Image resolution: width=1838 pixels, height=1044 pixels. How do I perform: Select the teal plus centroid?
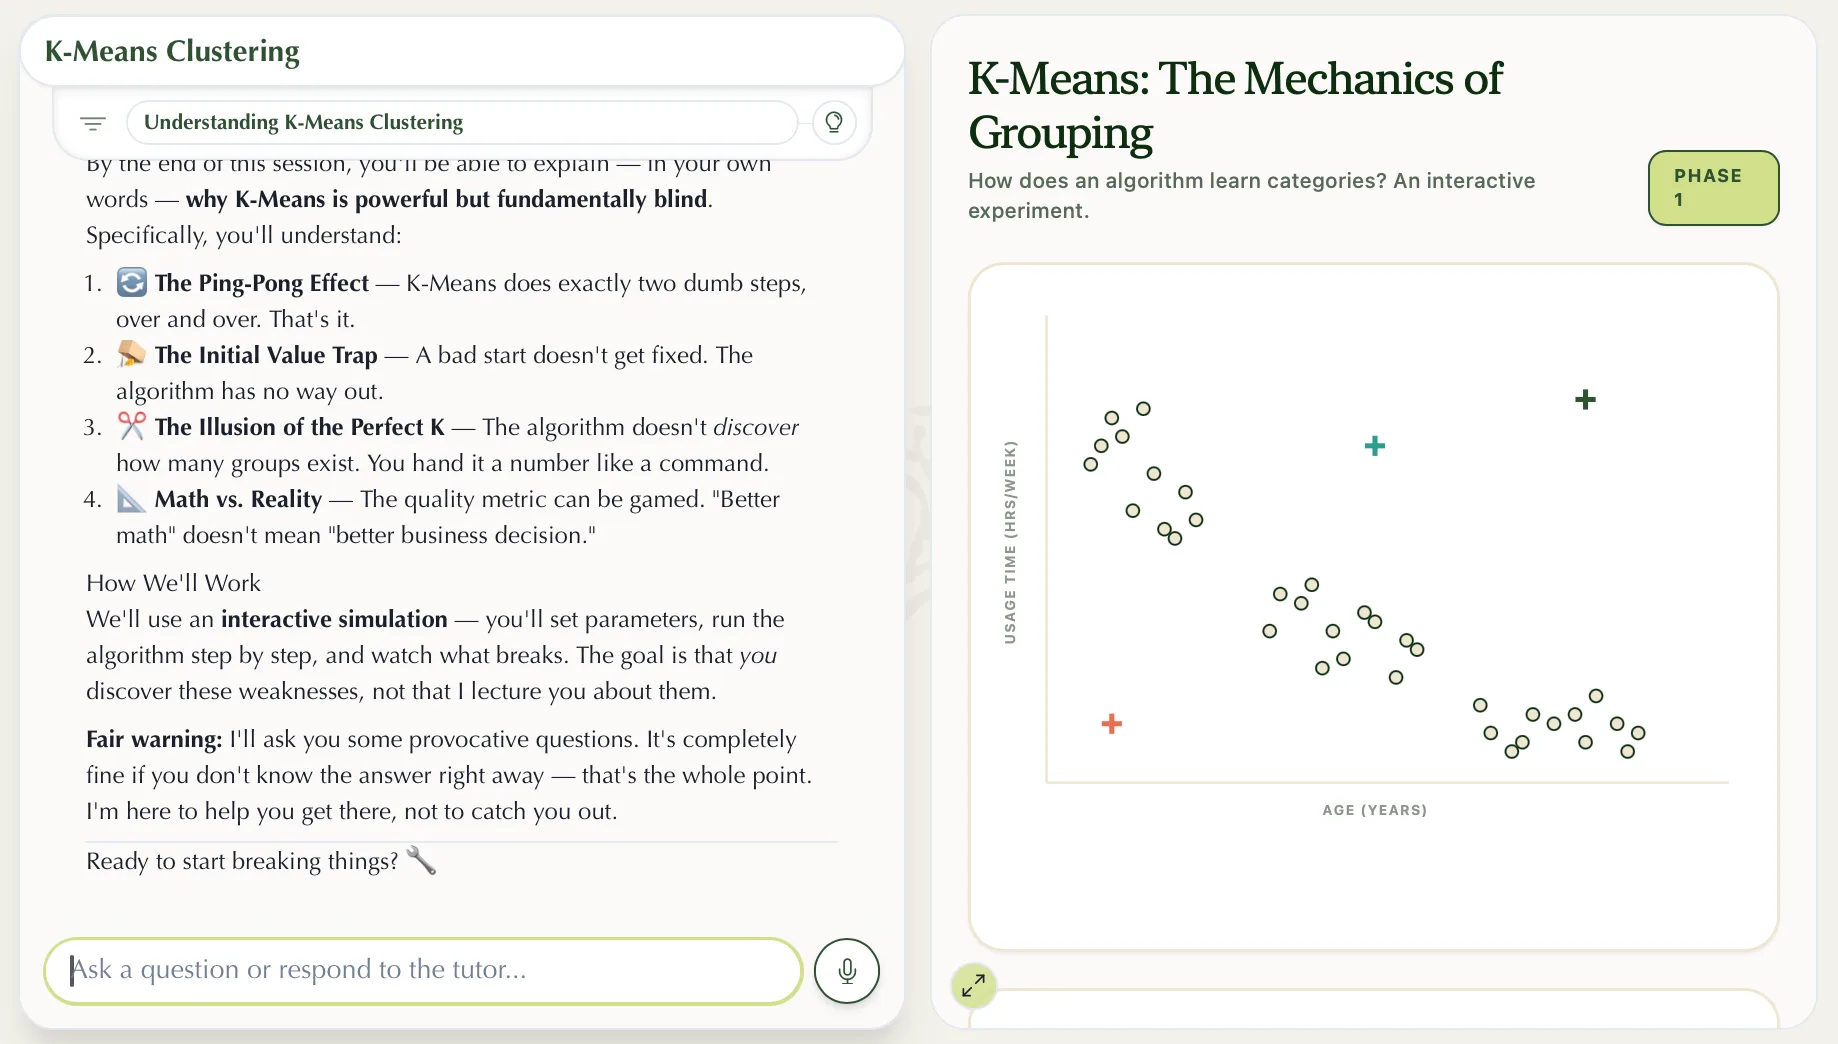point(1375,446)
